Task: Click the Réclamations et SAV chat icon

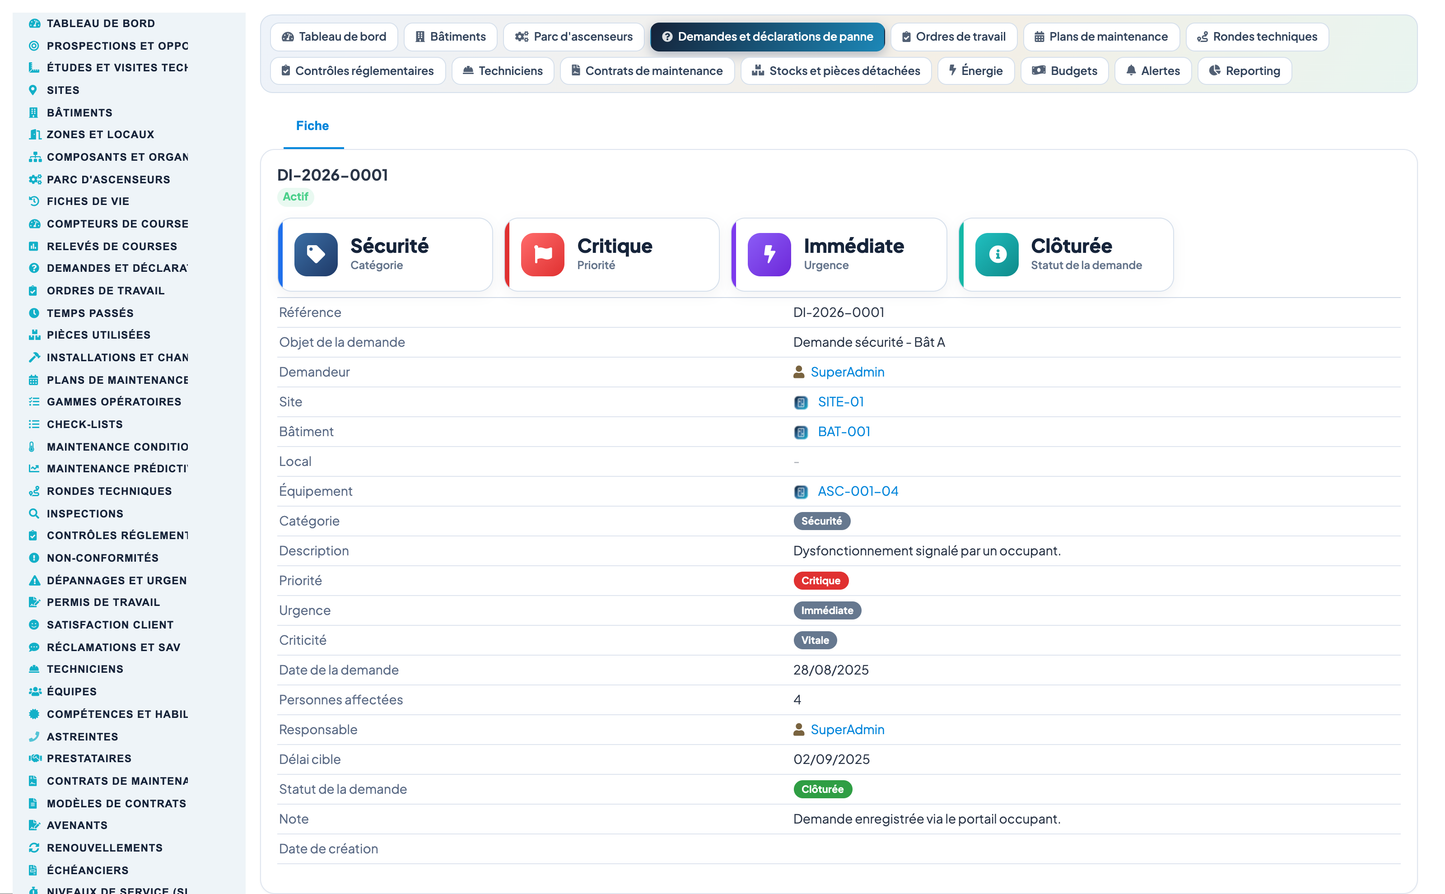Action: click(x=34, y=647)
